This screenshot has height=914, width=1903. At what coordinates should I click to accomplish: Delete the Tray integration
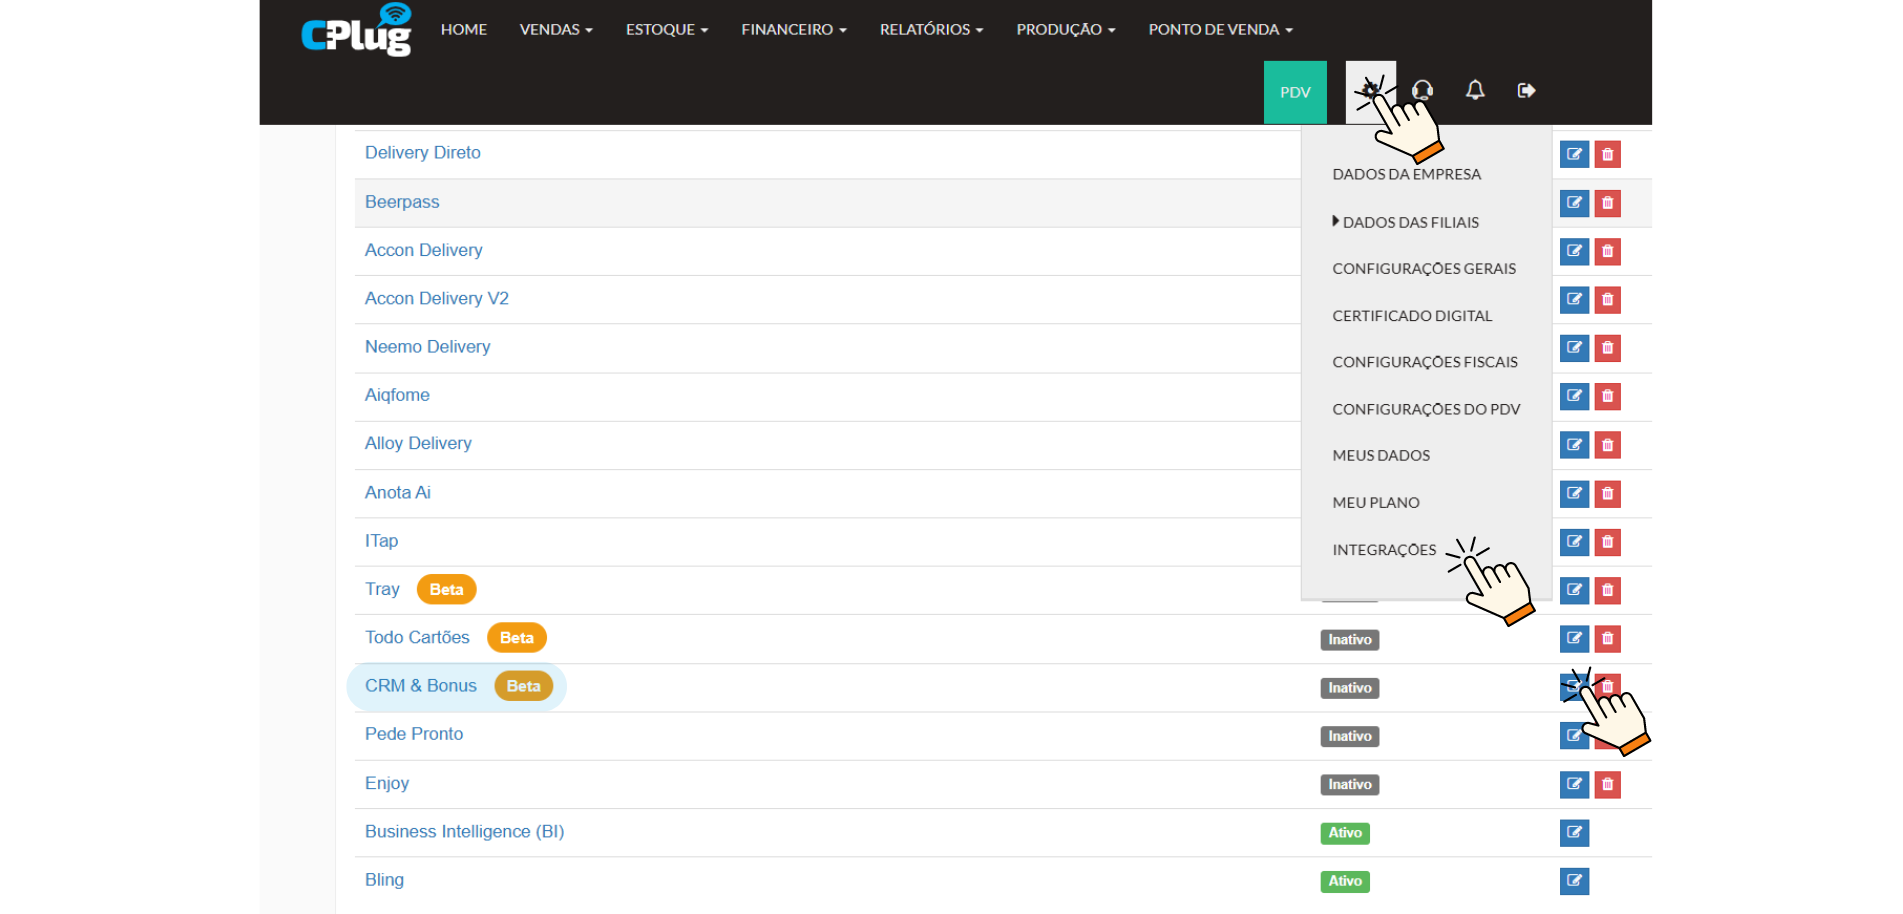1607,590
